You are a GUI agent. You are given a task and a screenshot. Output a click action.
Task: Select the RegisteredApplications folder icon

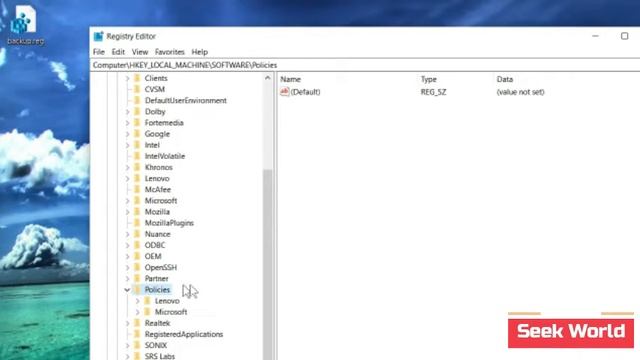pyautogui.click(x=137, y=334)
